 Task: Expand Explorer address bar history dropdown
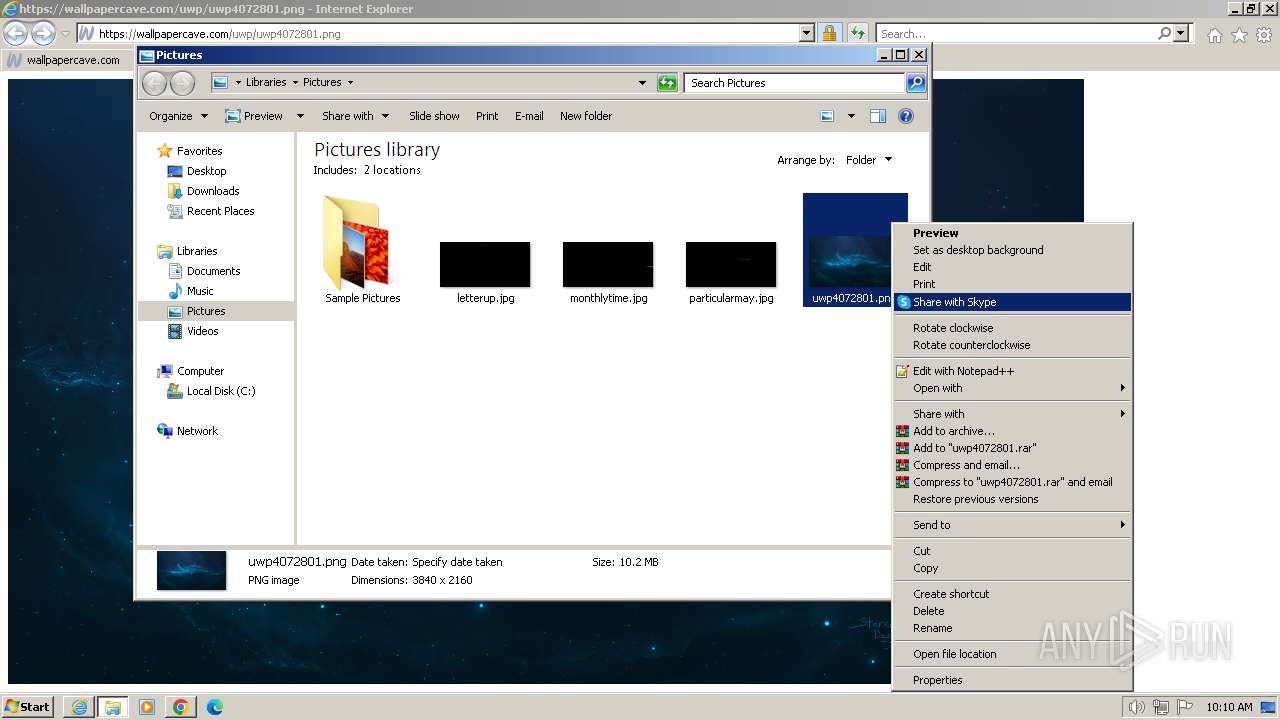click(x=642, y=83)
